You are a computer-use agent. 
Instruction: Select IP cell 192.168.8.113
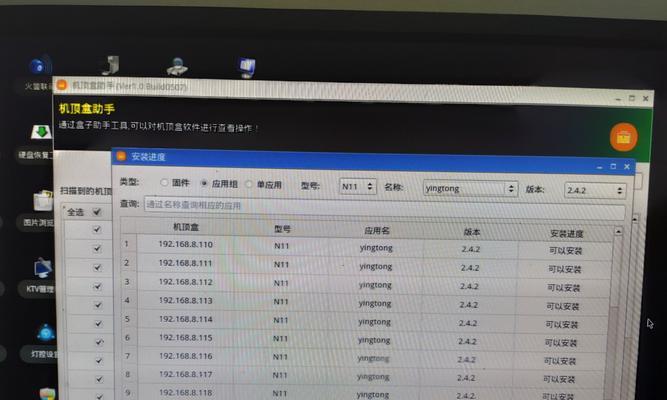click(x=185, y=300)
